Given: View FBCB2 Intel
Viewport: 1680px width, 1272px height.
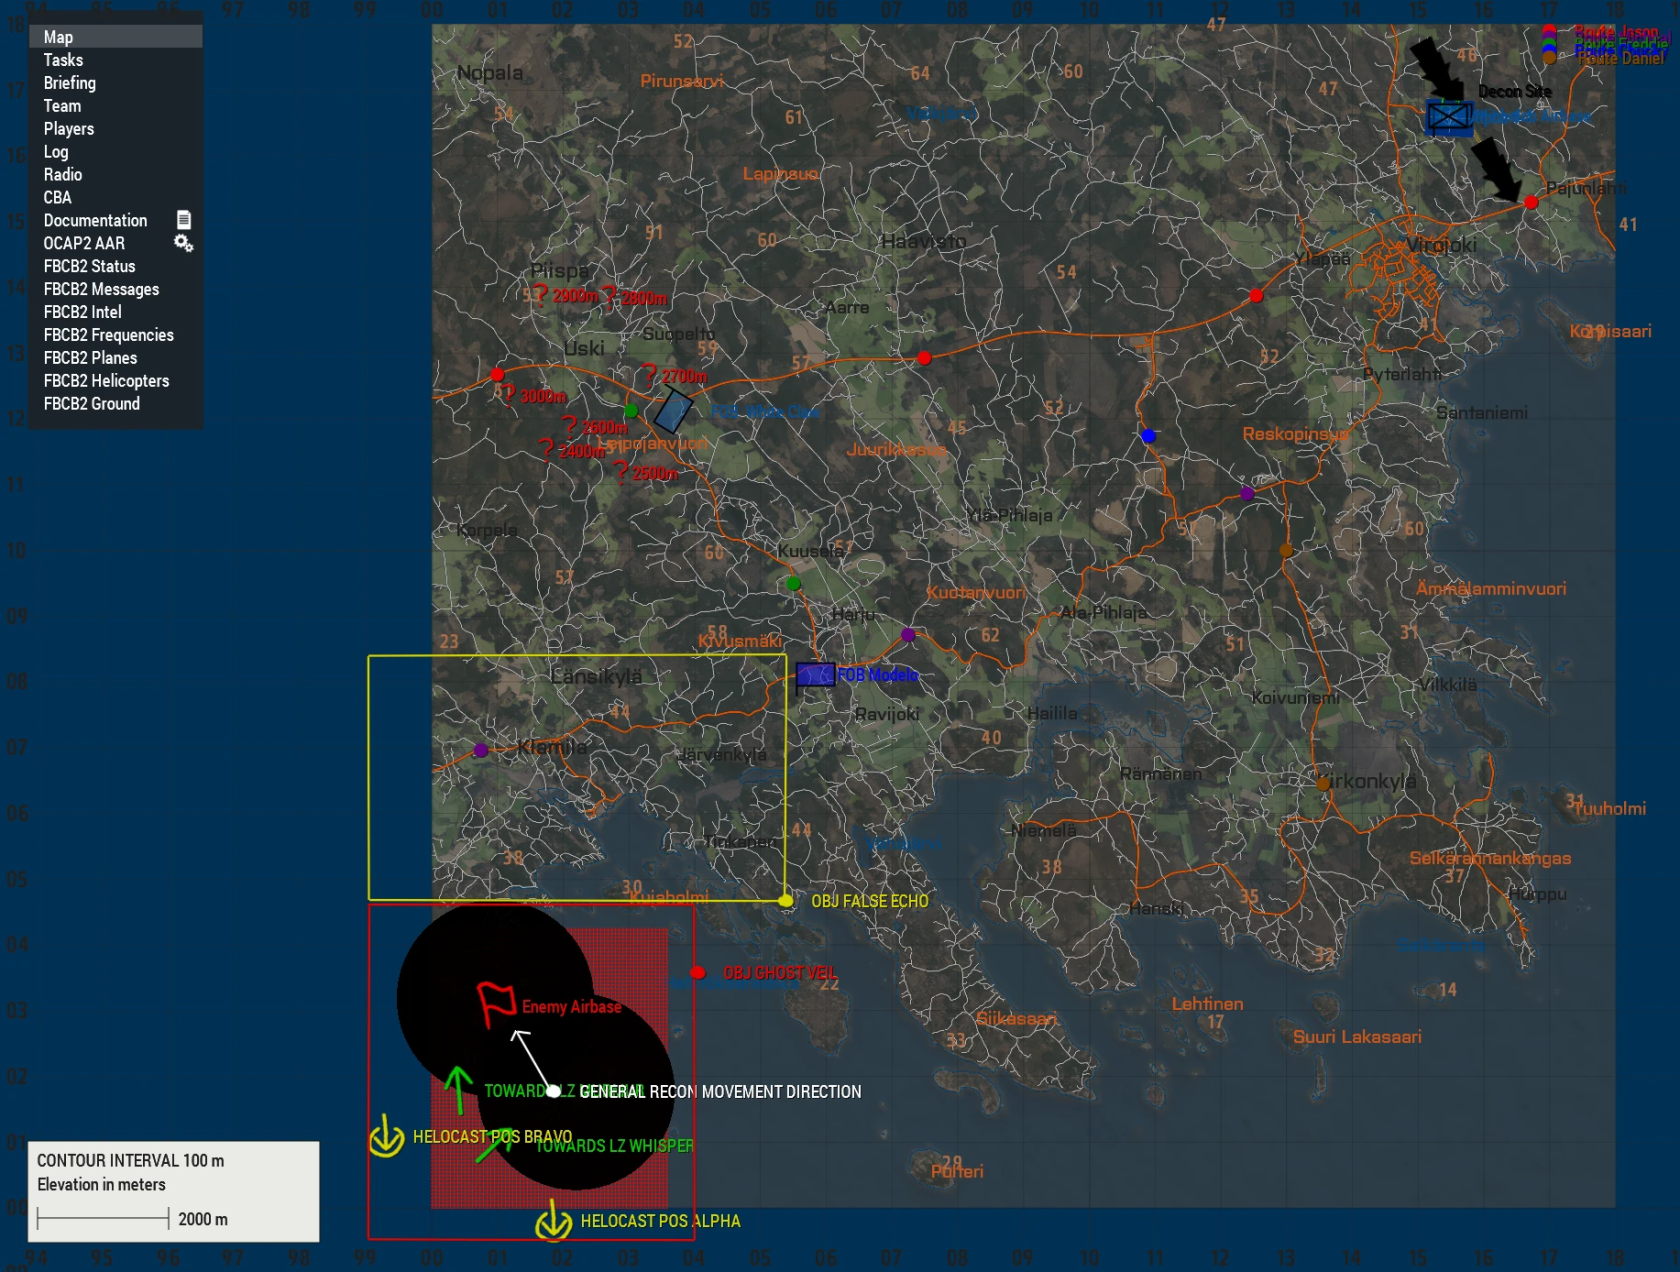Looking at the screenshot, I should coord(82,311).
